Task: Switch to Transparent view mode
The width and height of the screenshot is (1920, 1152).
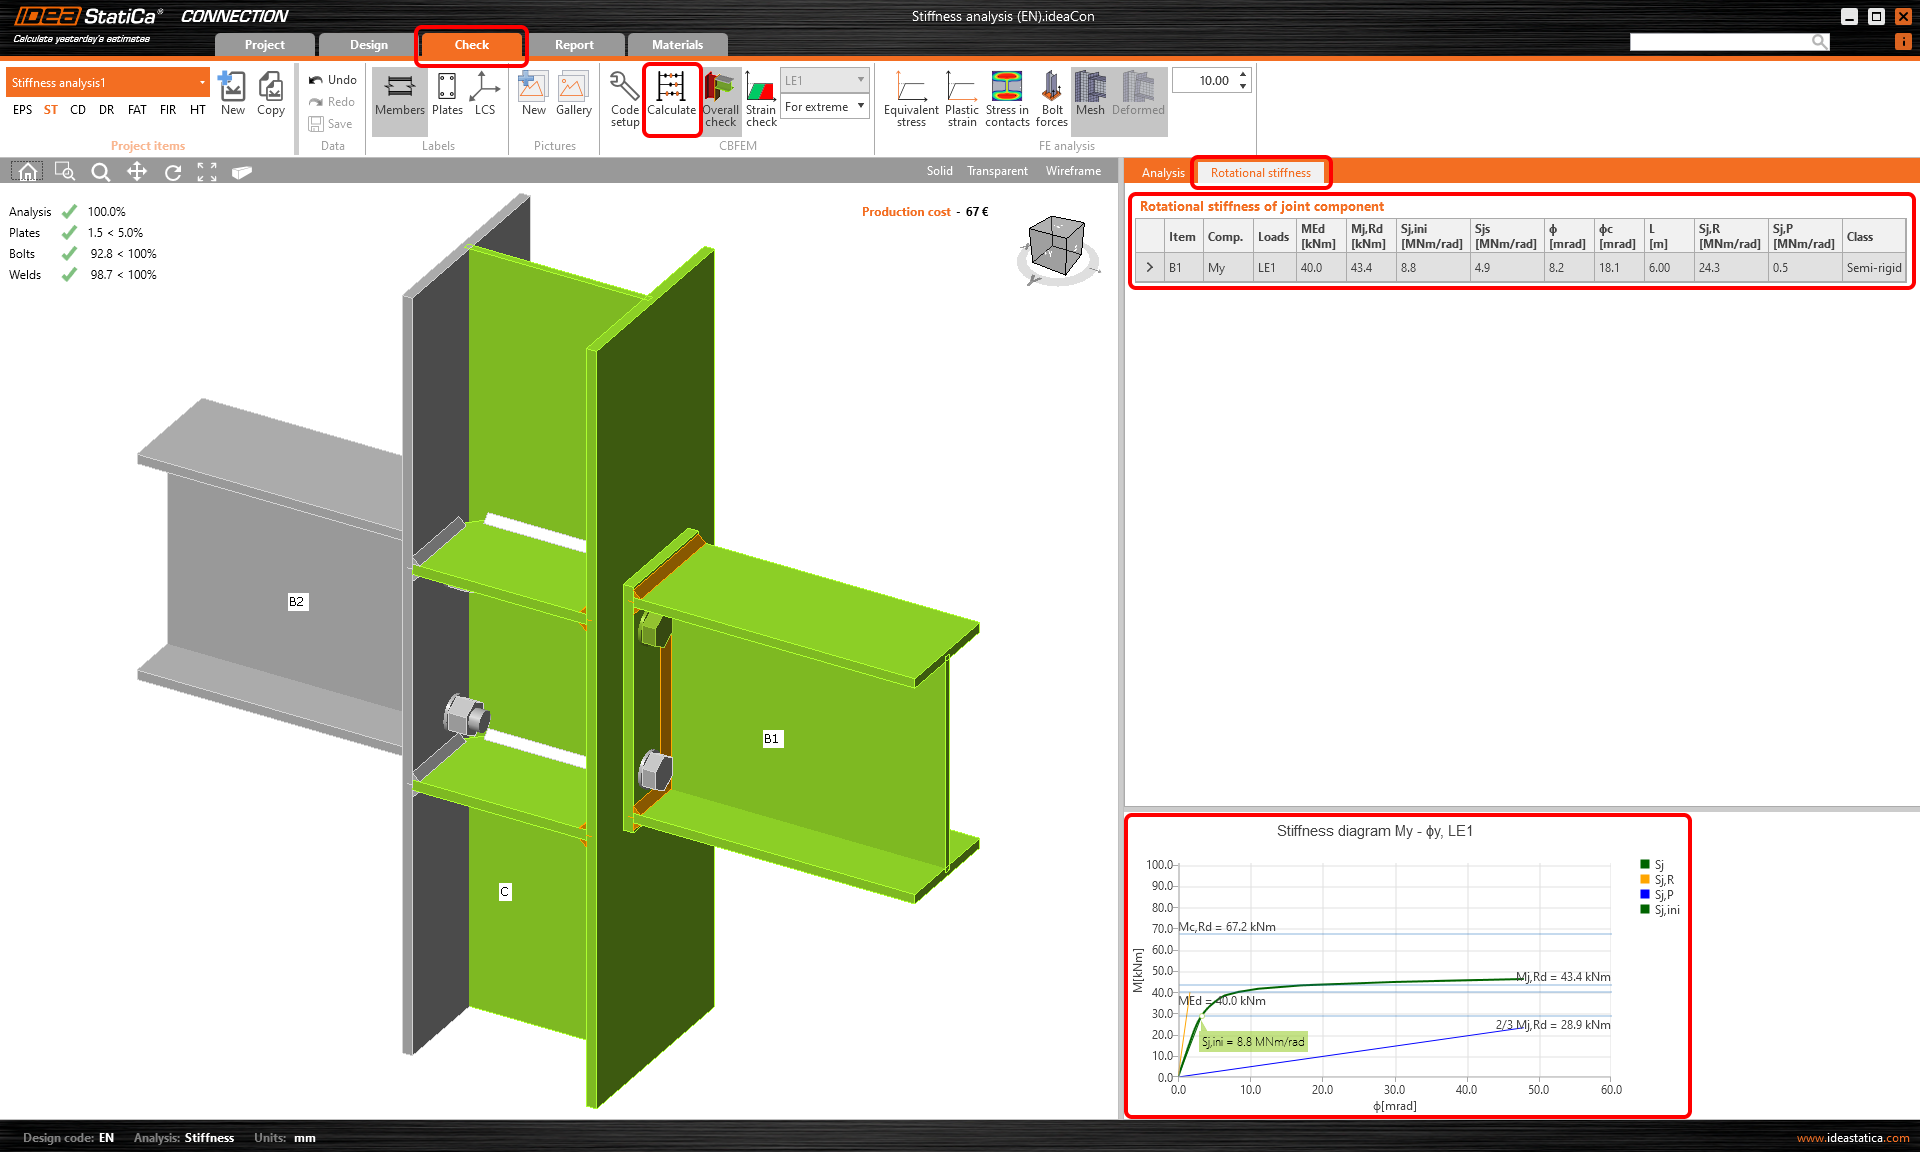Action: [997, 171]
